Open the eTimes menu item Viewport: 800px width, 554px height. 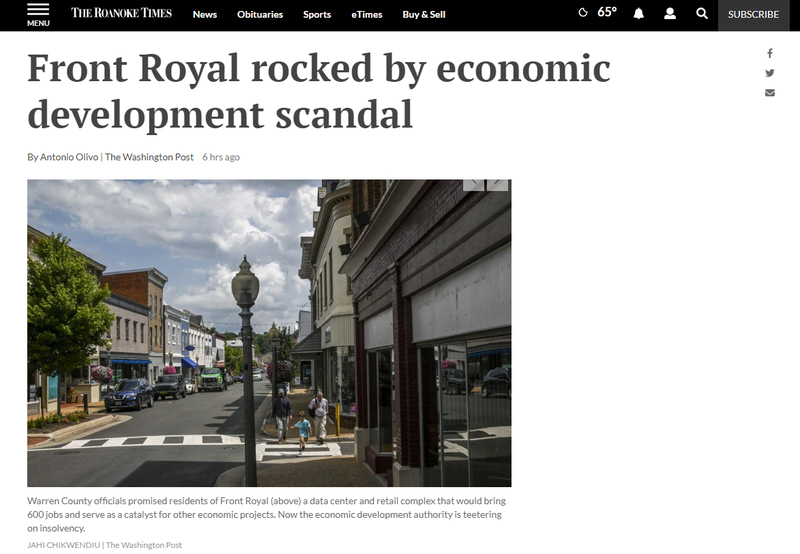point(366,14)
